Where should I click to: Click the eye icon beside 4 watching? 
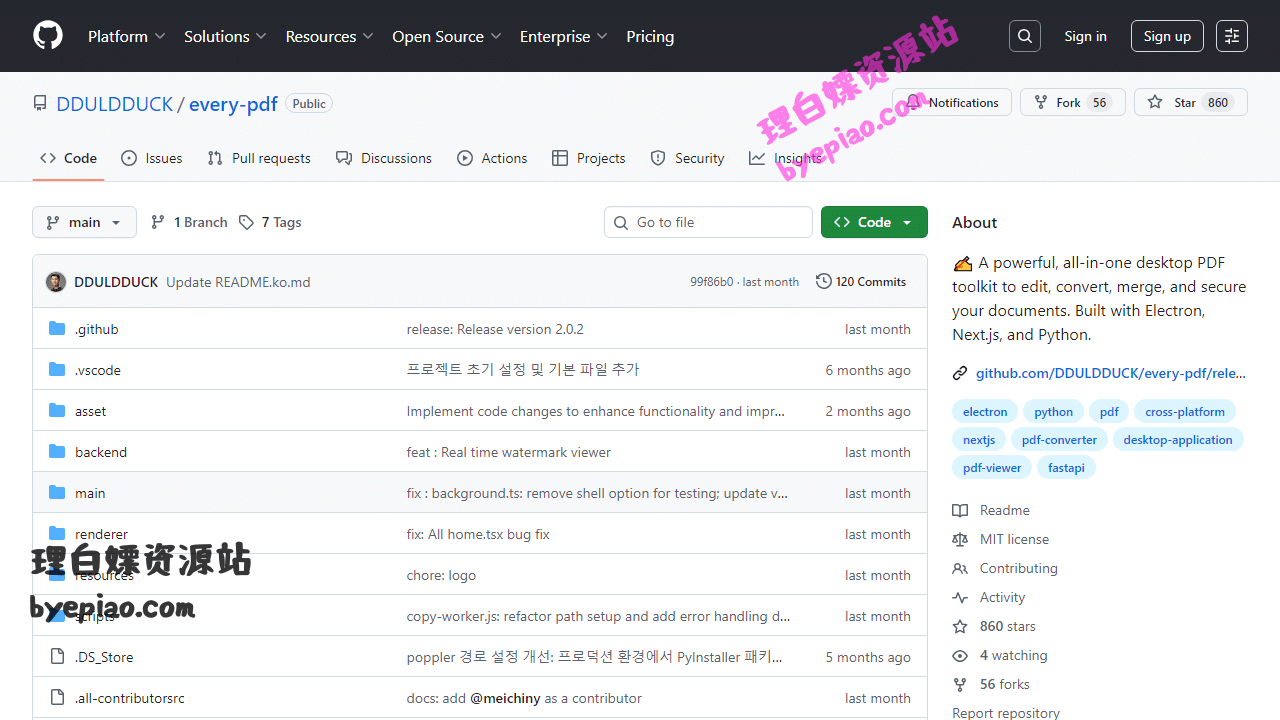(960, 655)
